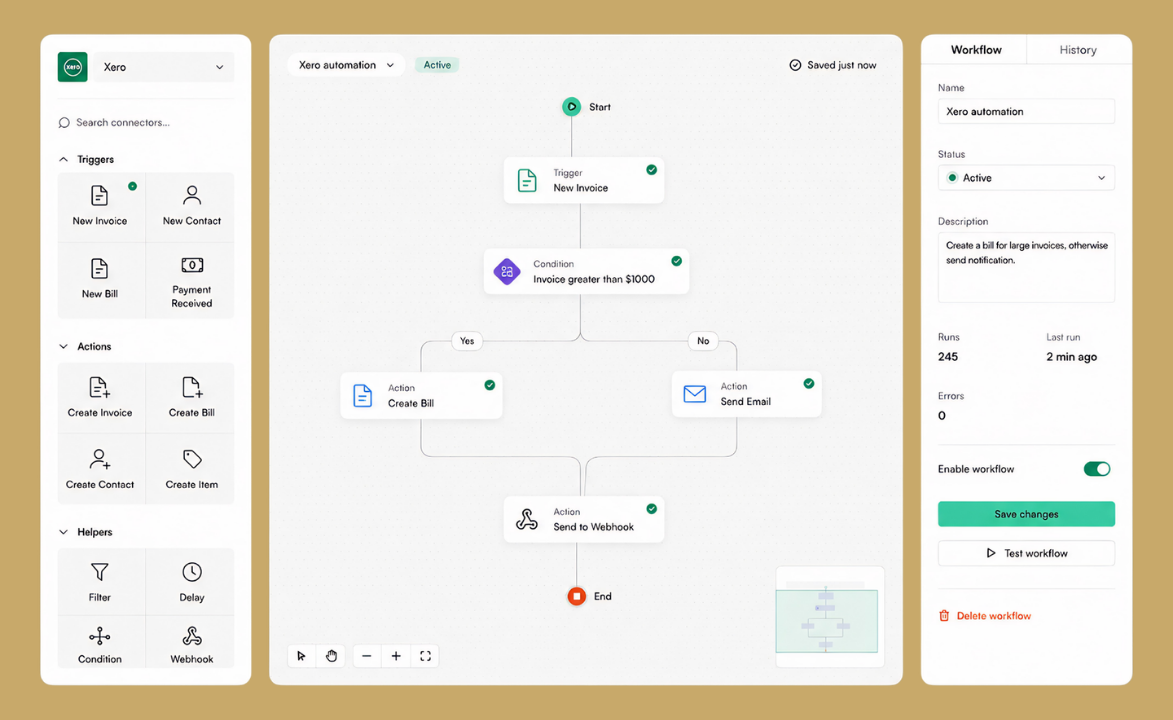Select the New Invoice trigger connector
1173x720 pixels.
coord(100,207)
